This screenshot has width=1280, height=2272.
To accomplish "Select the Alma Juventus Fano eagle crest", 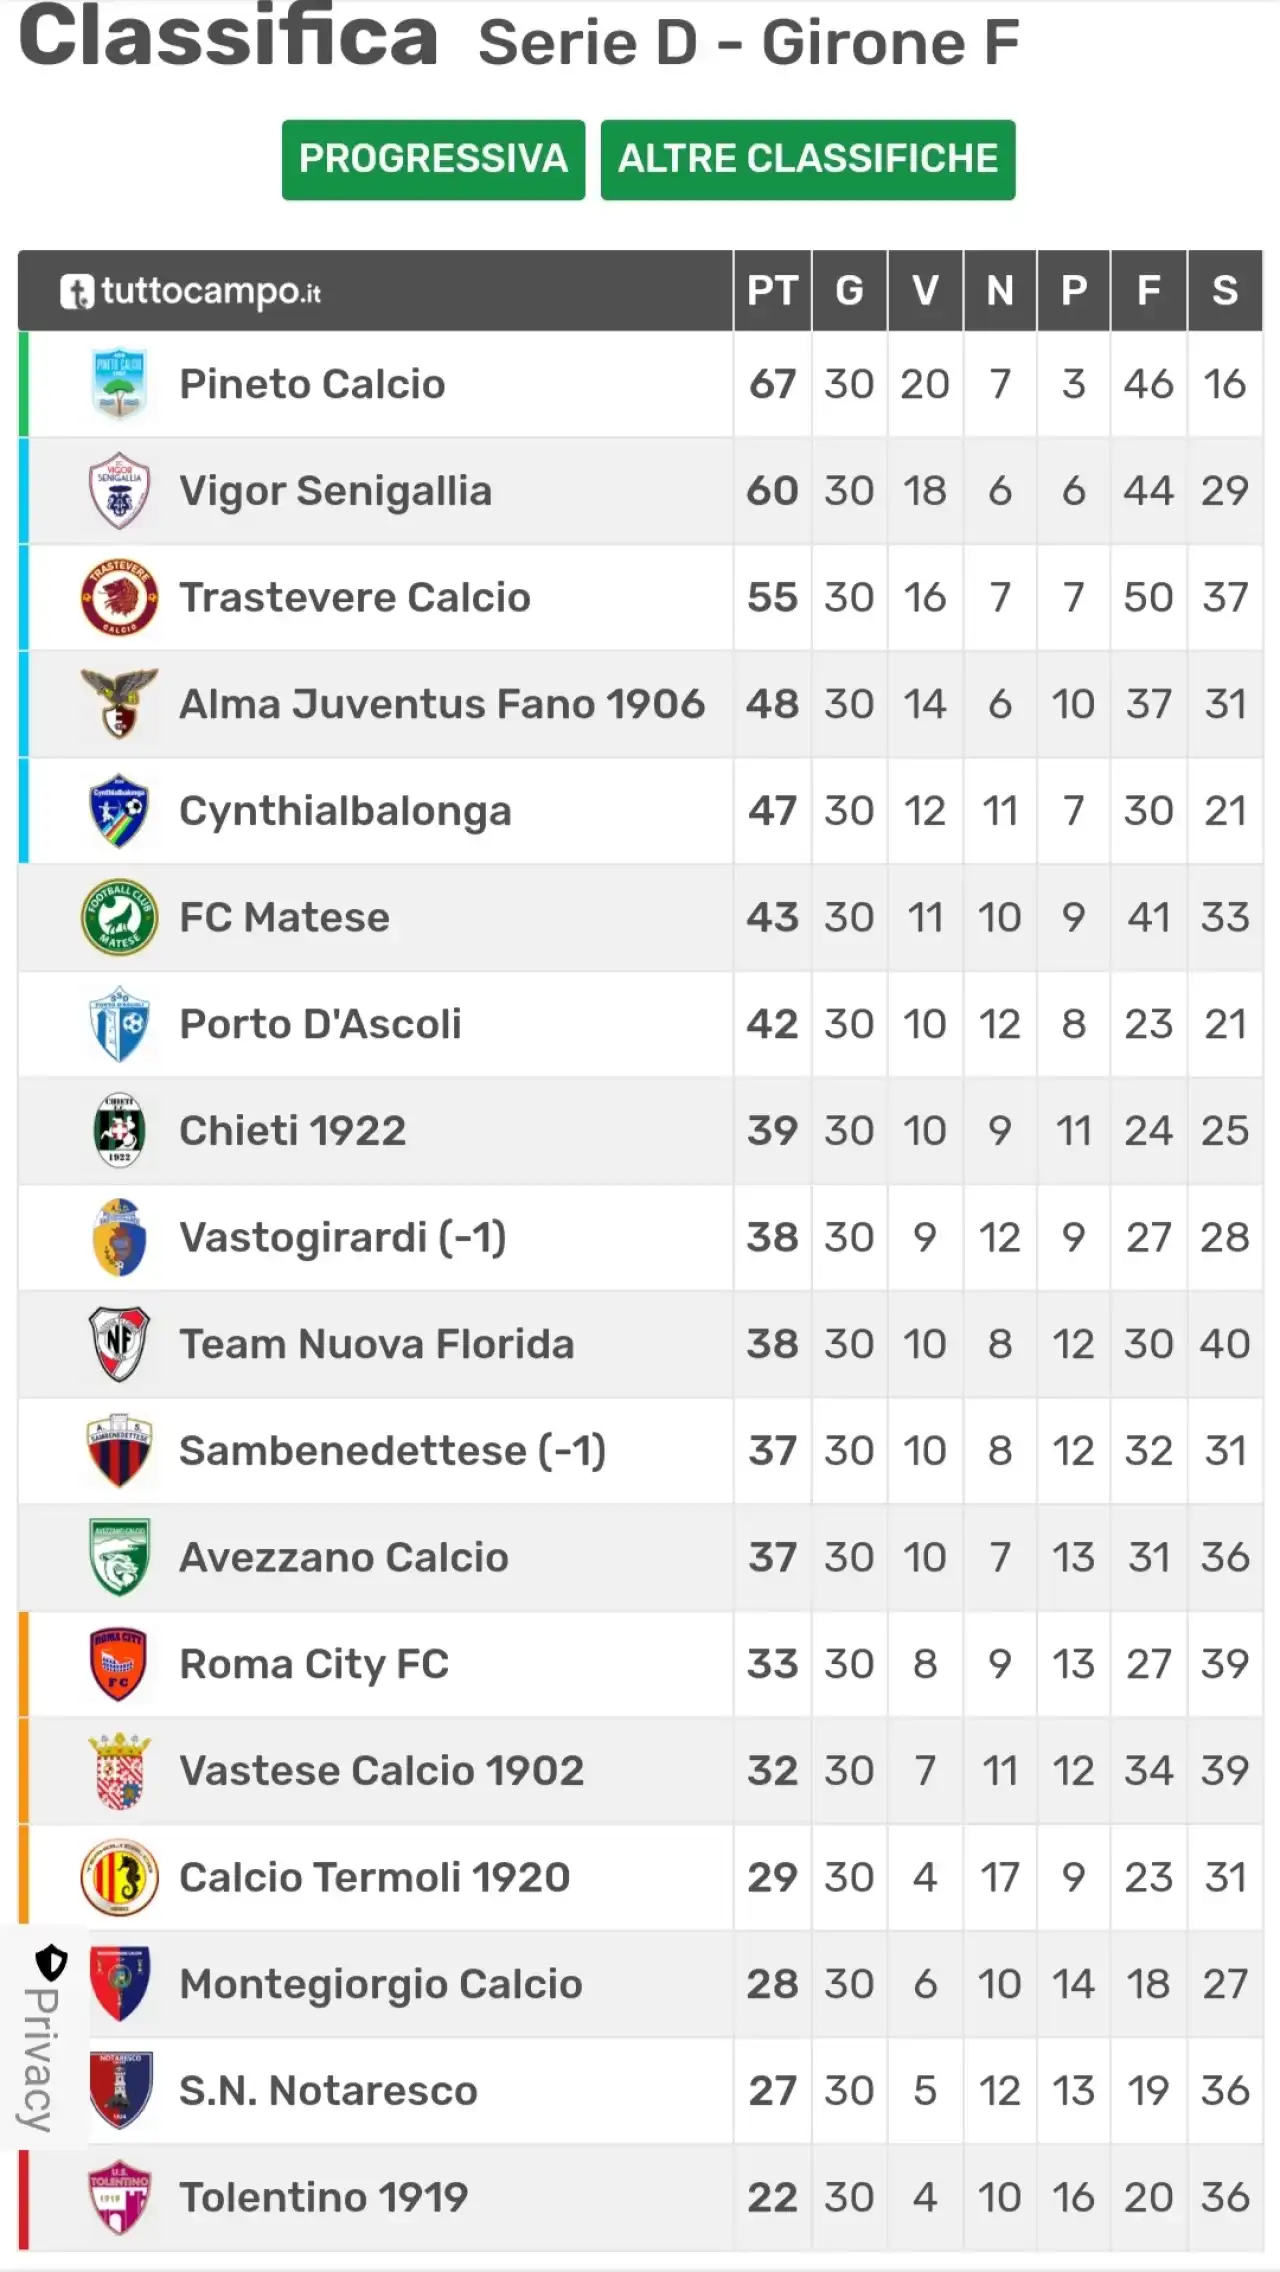I will click(x=119, y=704).
